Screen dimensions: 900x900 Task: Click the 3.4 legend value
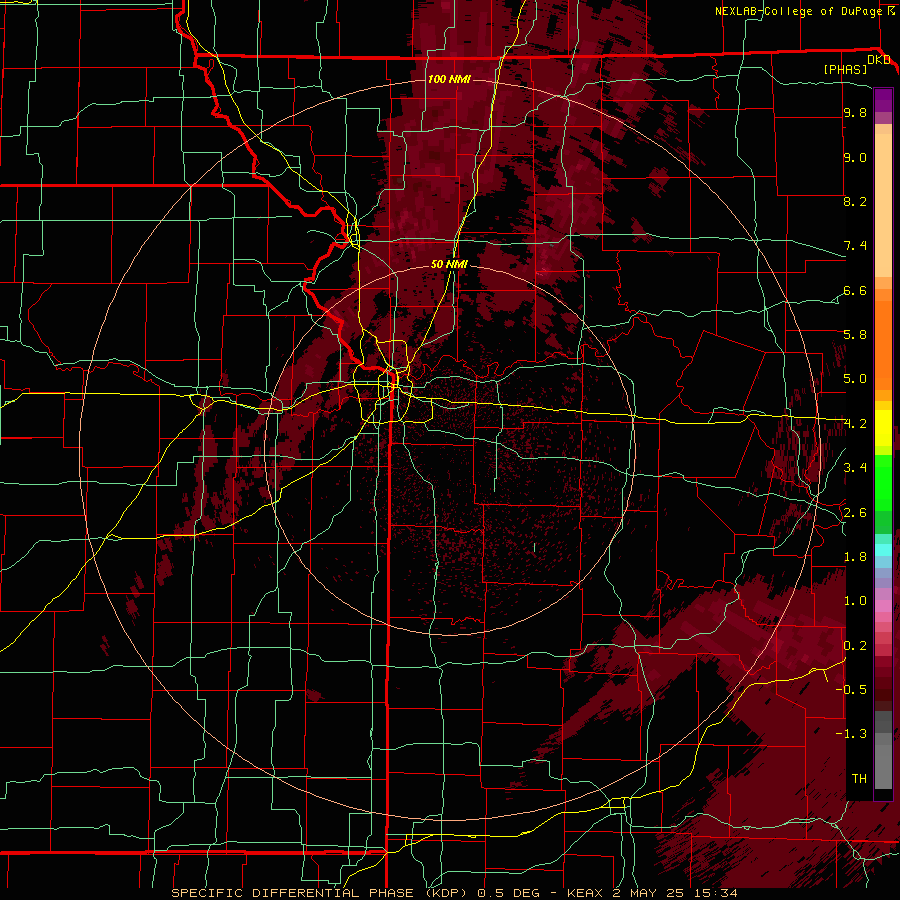point(855,467)
